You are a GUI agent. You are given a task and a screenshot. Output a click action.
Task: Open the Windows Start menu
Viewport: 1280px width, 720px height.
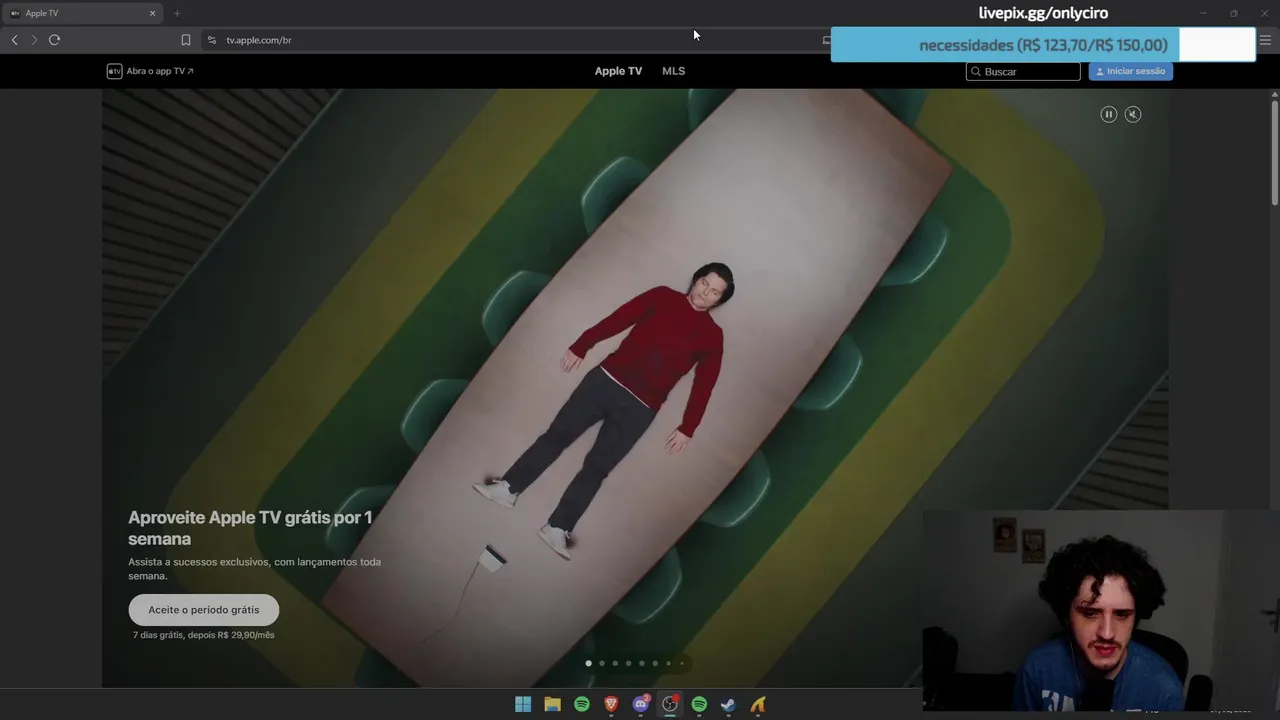[x=523, y=705]
